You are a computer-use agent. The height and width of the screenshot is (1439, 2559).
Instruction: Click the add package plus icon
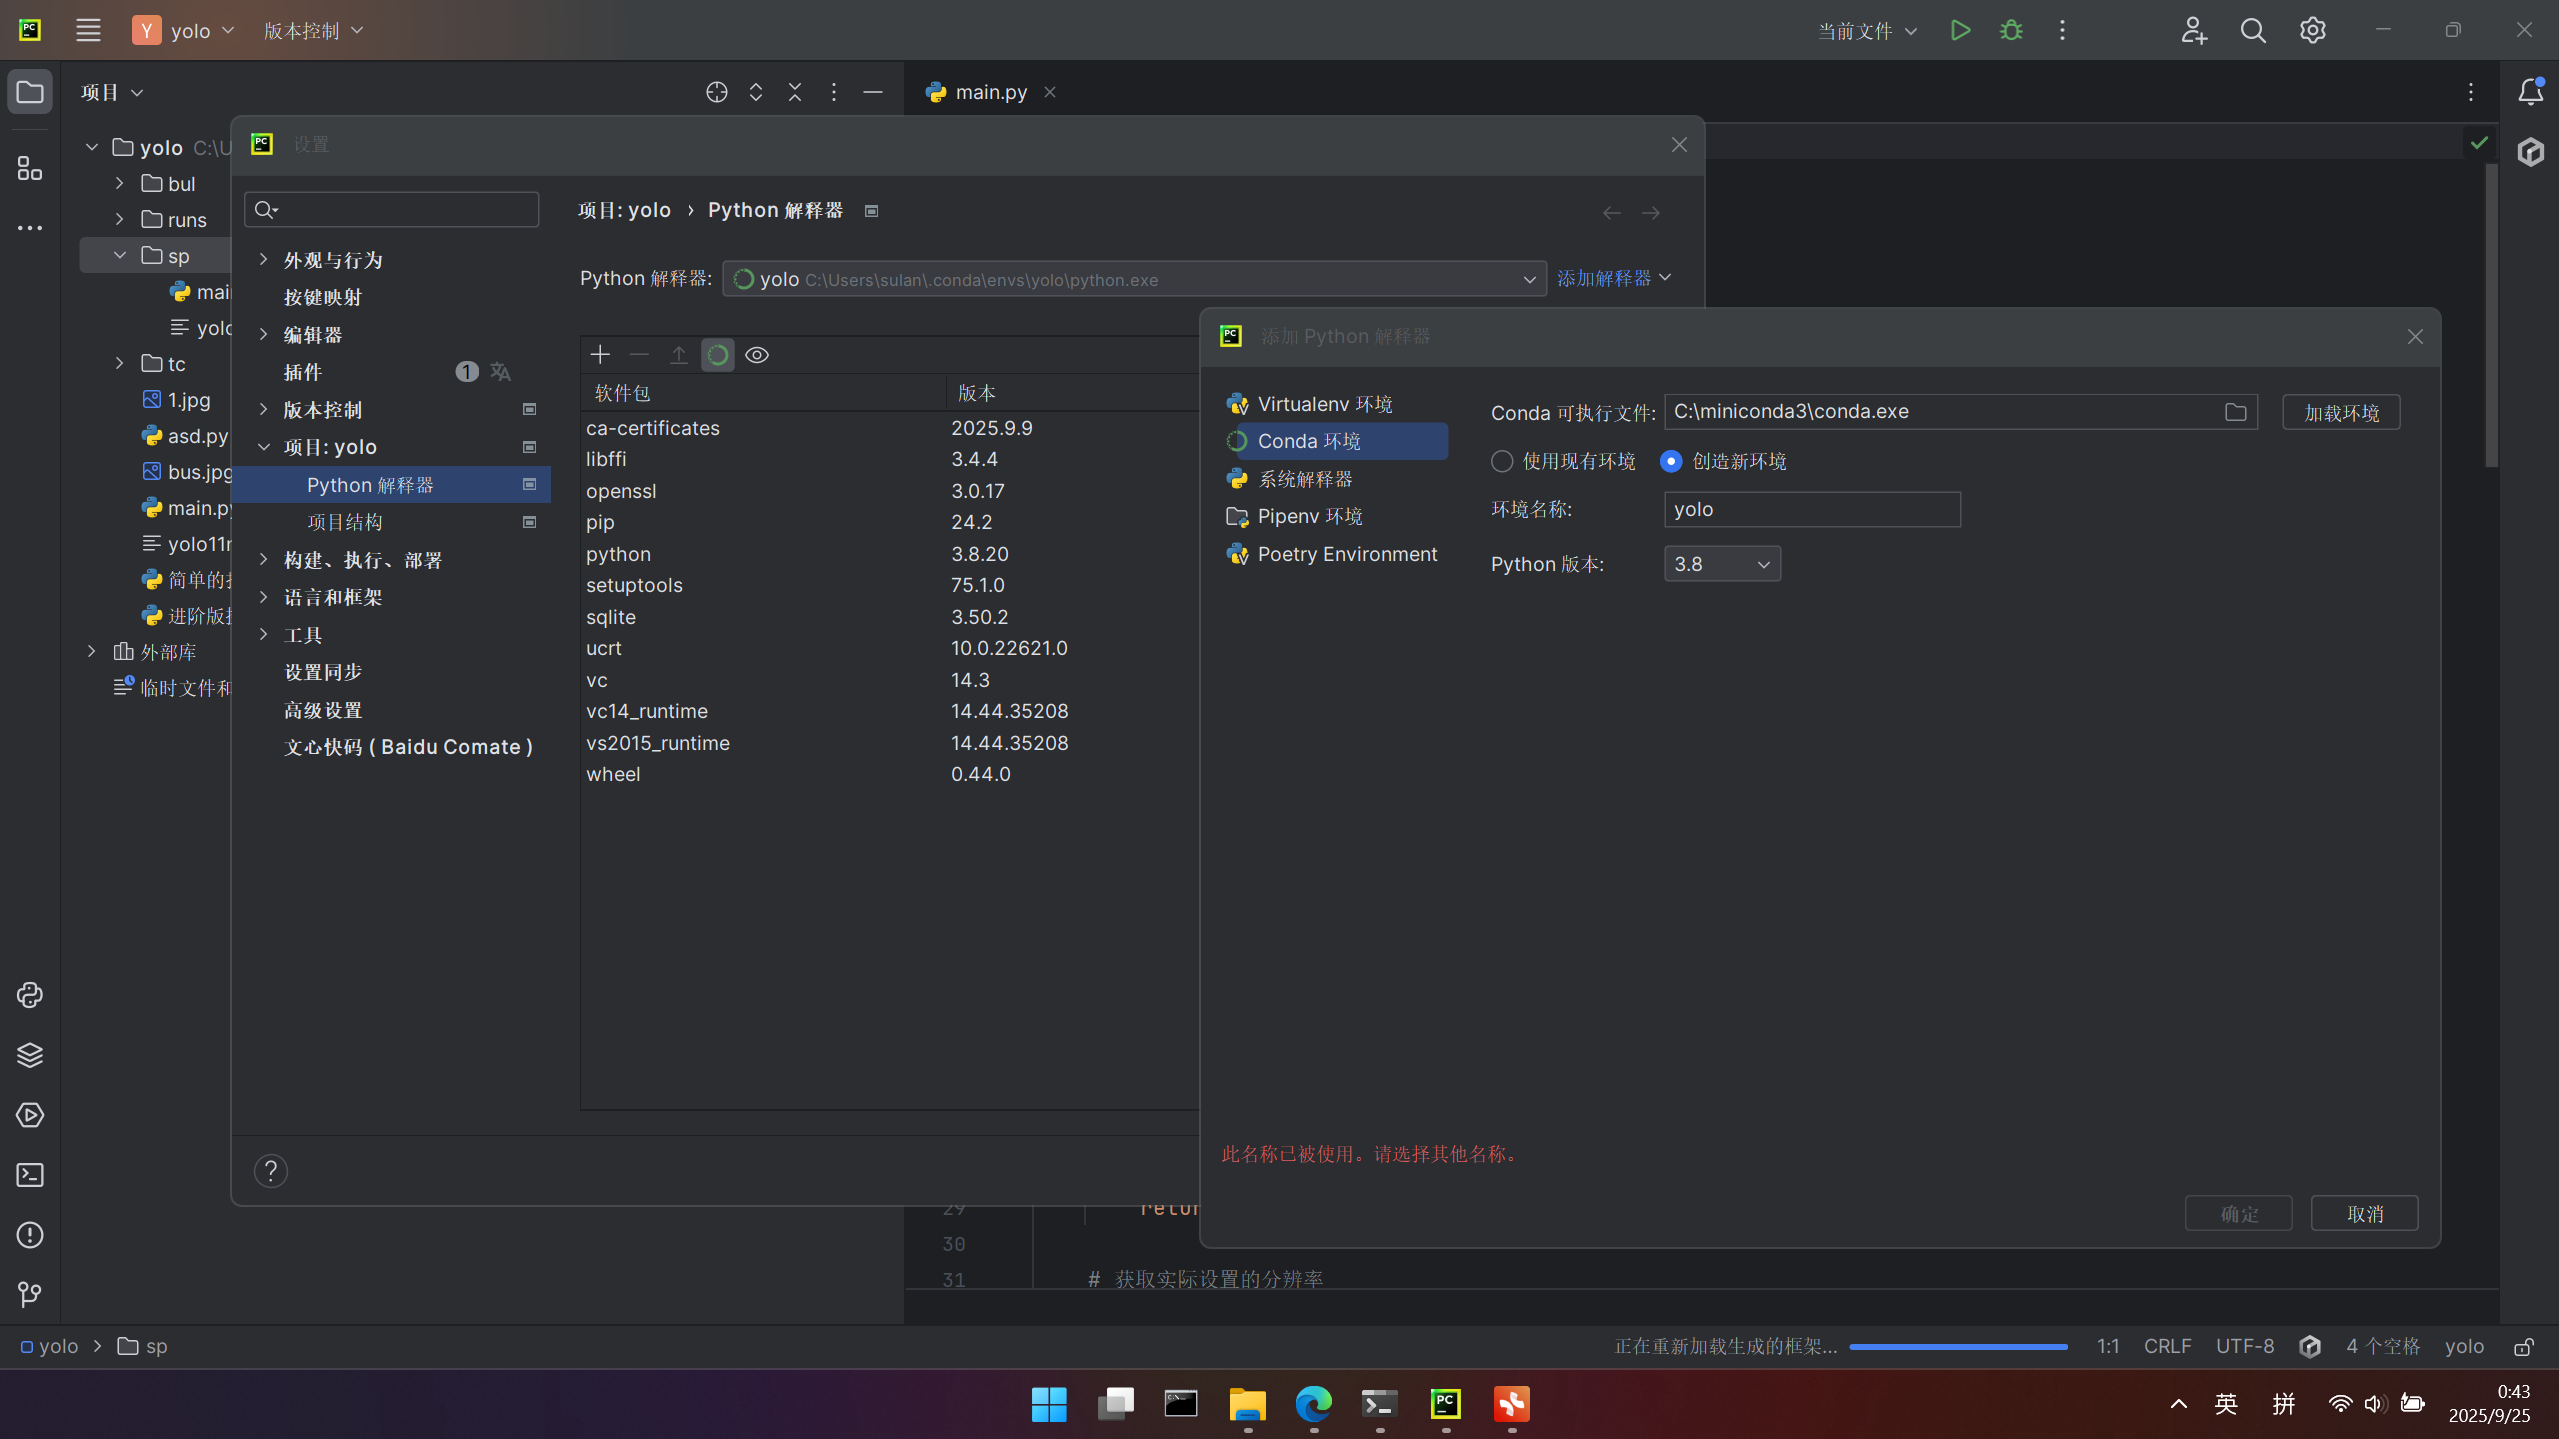[x=600, y=355]
